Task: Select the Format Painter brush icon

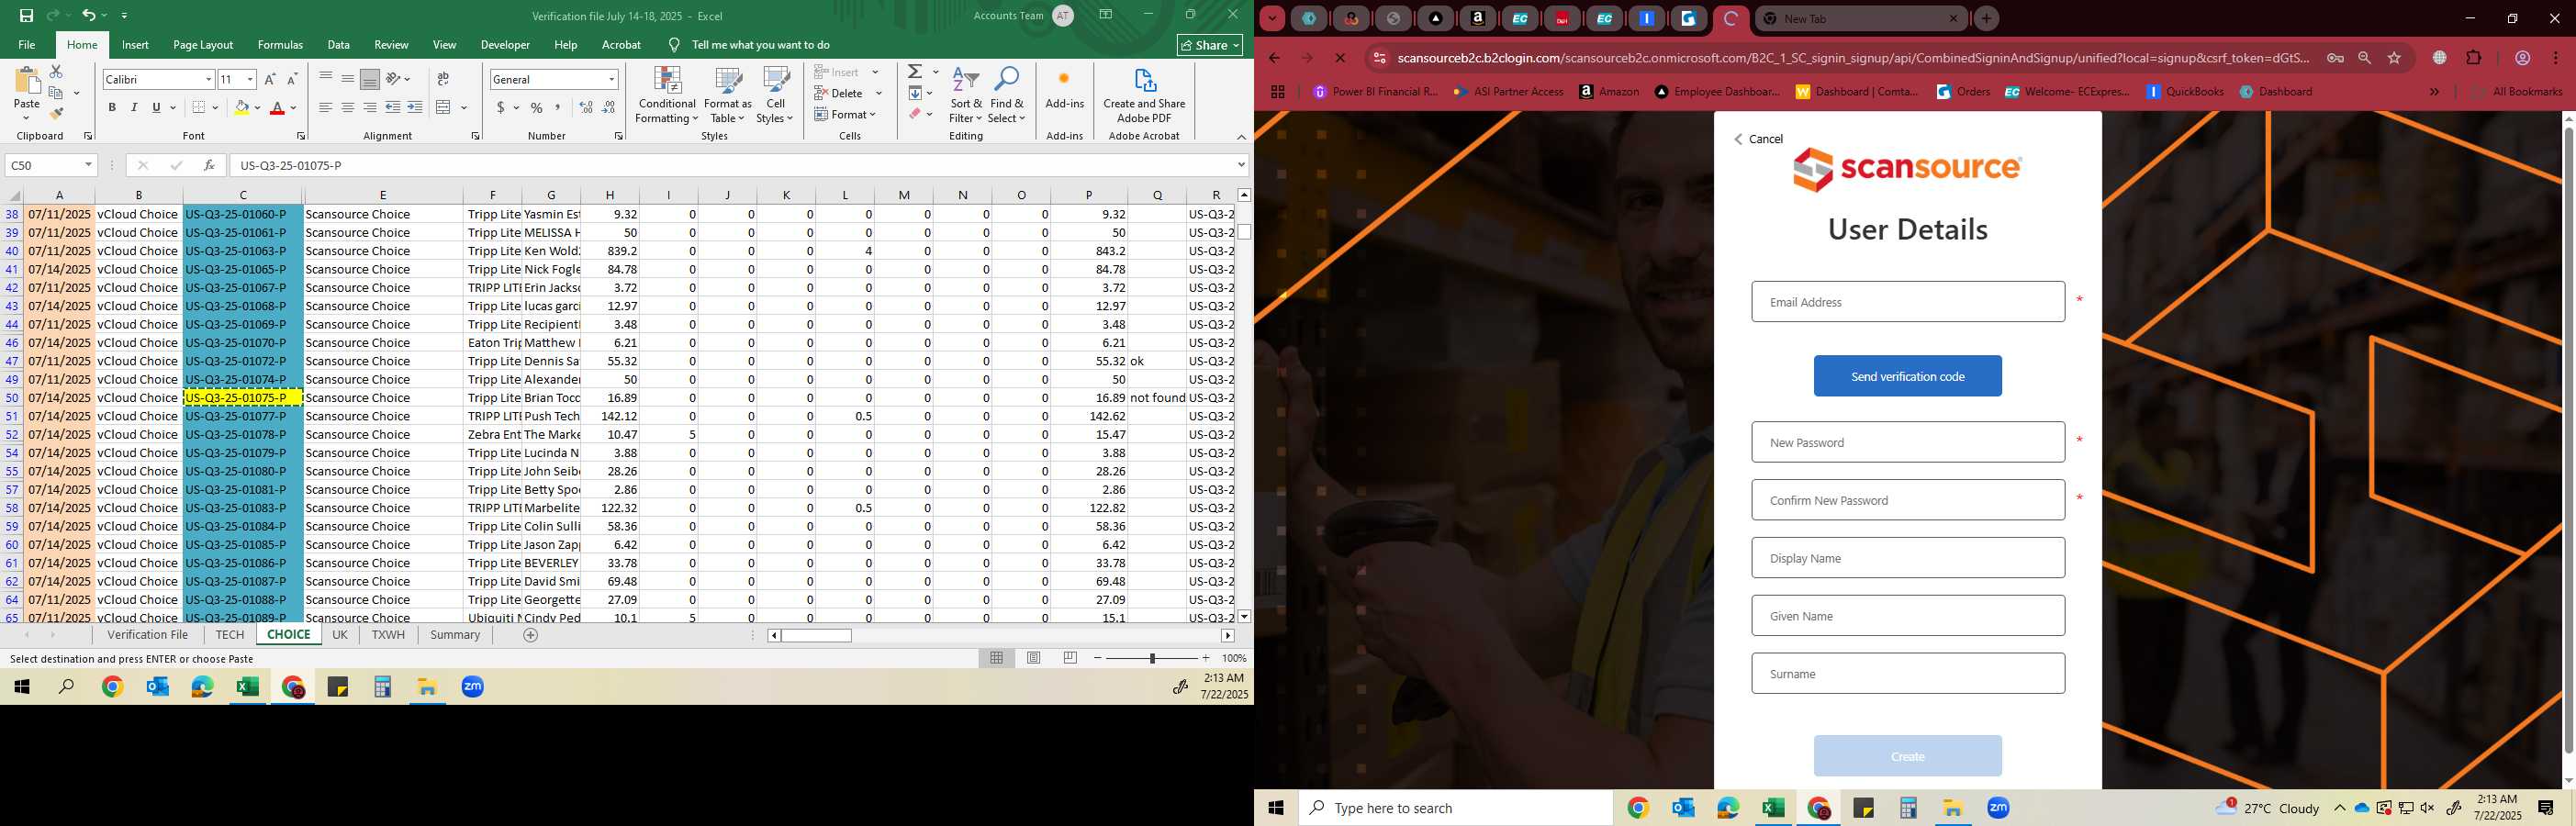Action: click(56, 113)
